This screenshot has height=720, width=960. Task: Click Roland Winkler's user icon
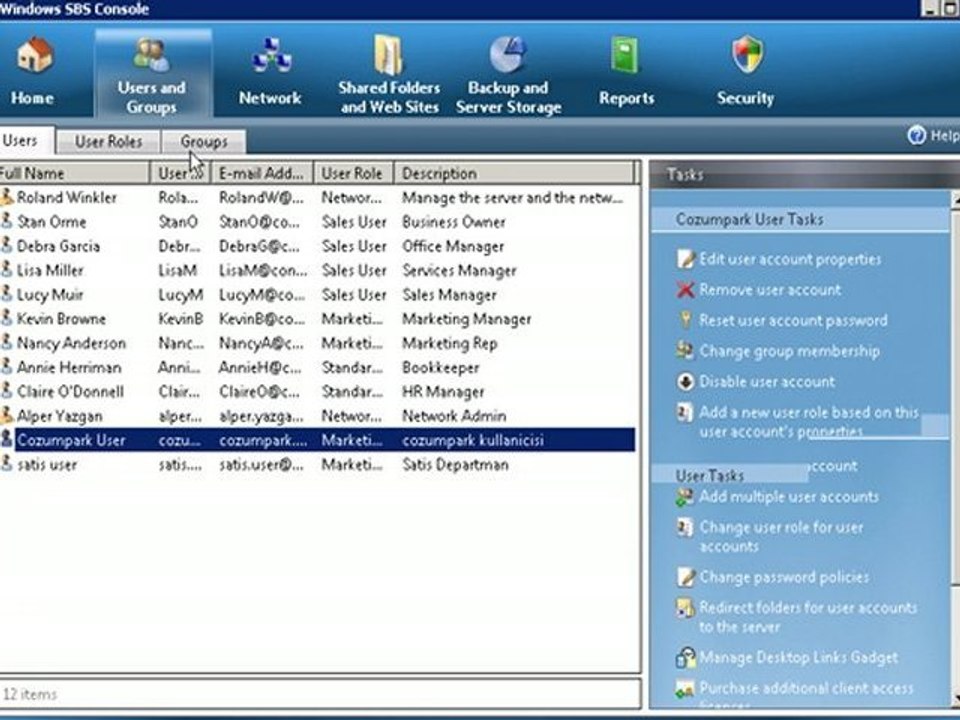6,197
